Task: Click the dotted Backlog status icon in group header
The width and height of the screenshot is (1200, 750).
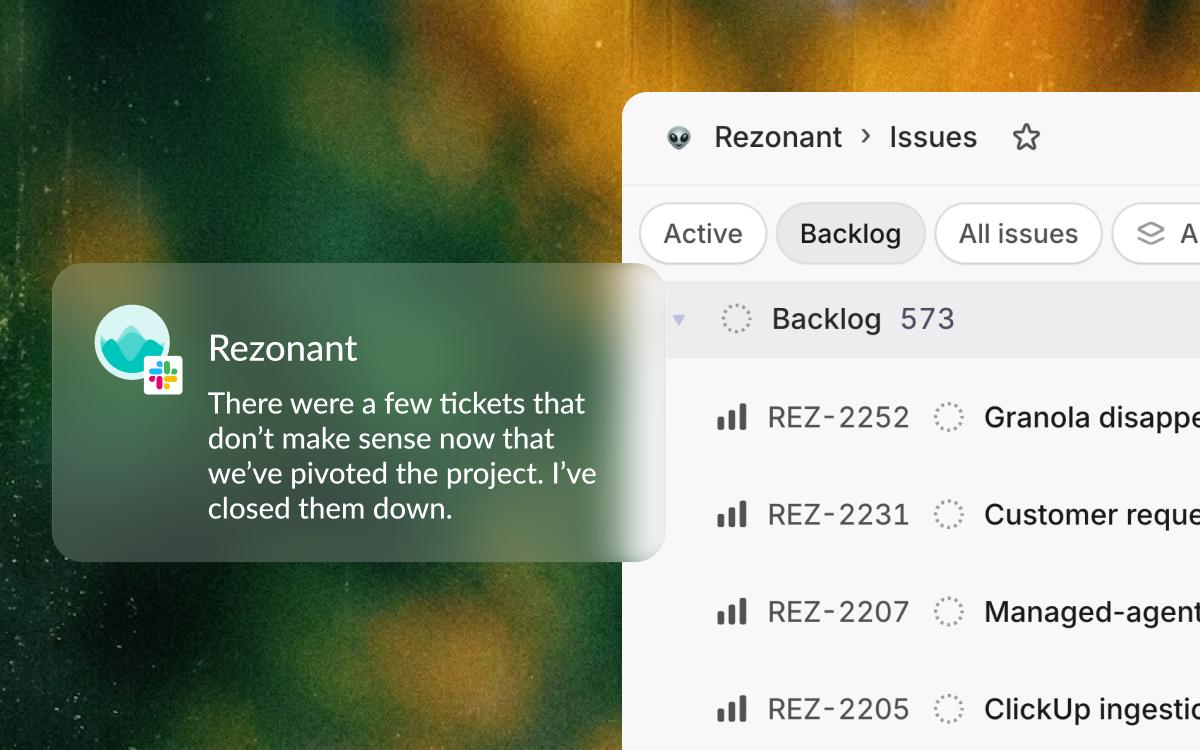Action: pos(736,319)
